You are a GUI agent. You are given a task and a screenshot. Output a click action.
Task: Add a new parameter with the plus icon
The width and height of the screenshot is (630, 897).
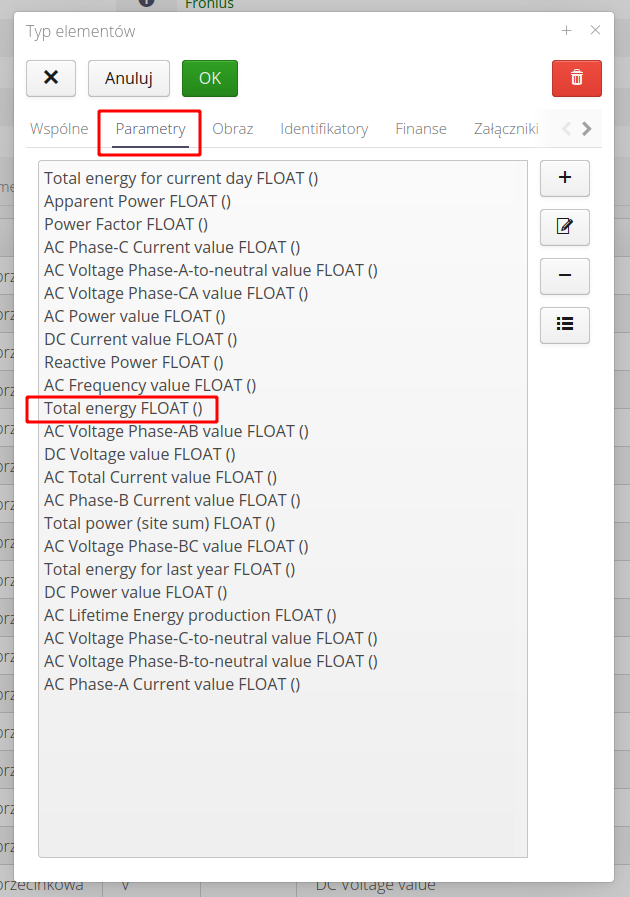point(564,178)
